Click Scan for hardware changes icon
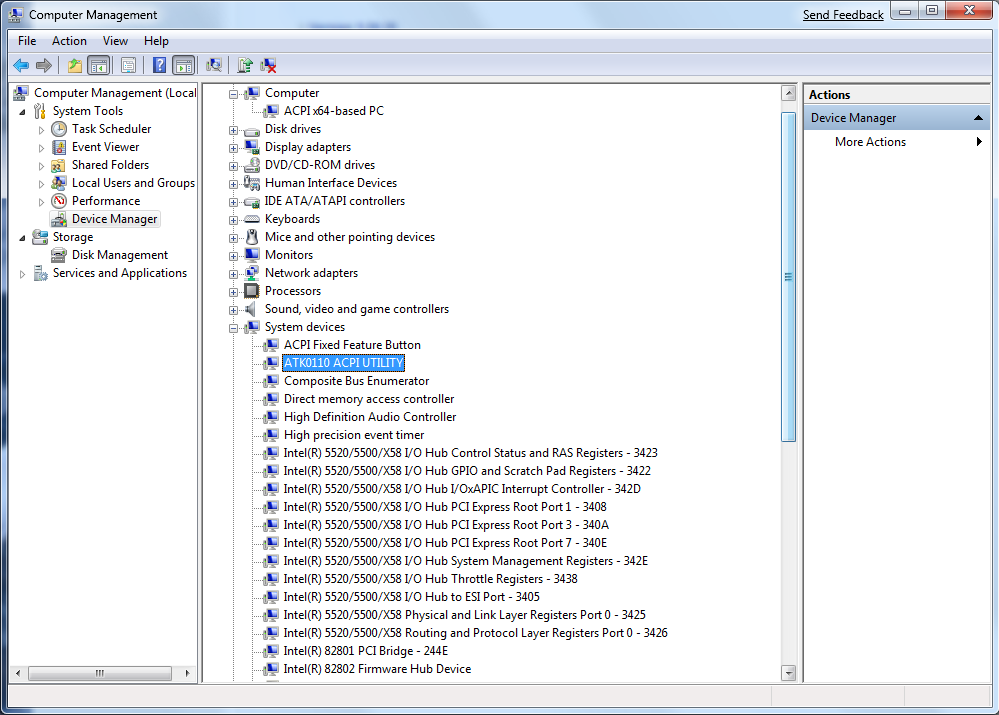Image resolution: width=999 pixels, height=715 pixels. click(x=214, y=65)
